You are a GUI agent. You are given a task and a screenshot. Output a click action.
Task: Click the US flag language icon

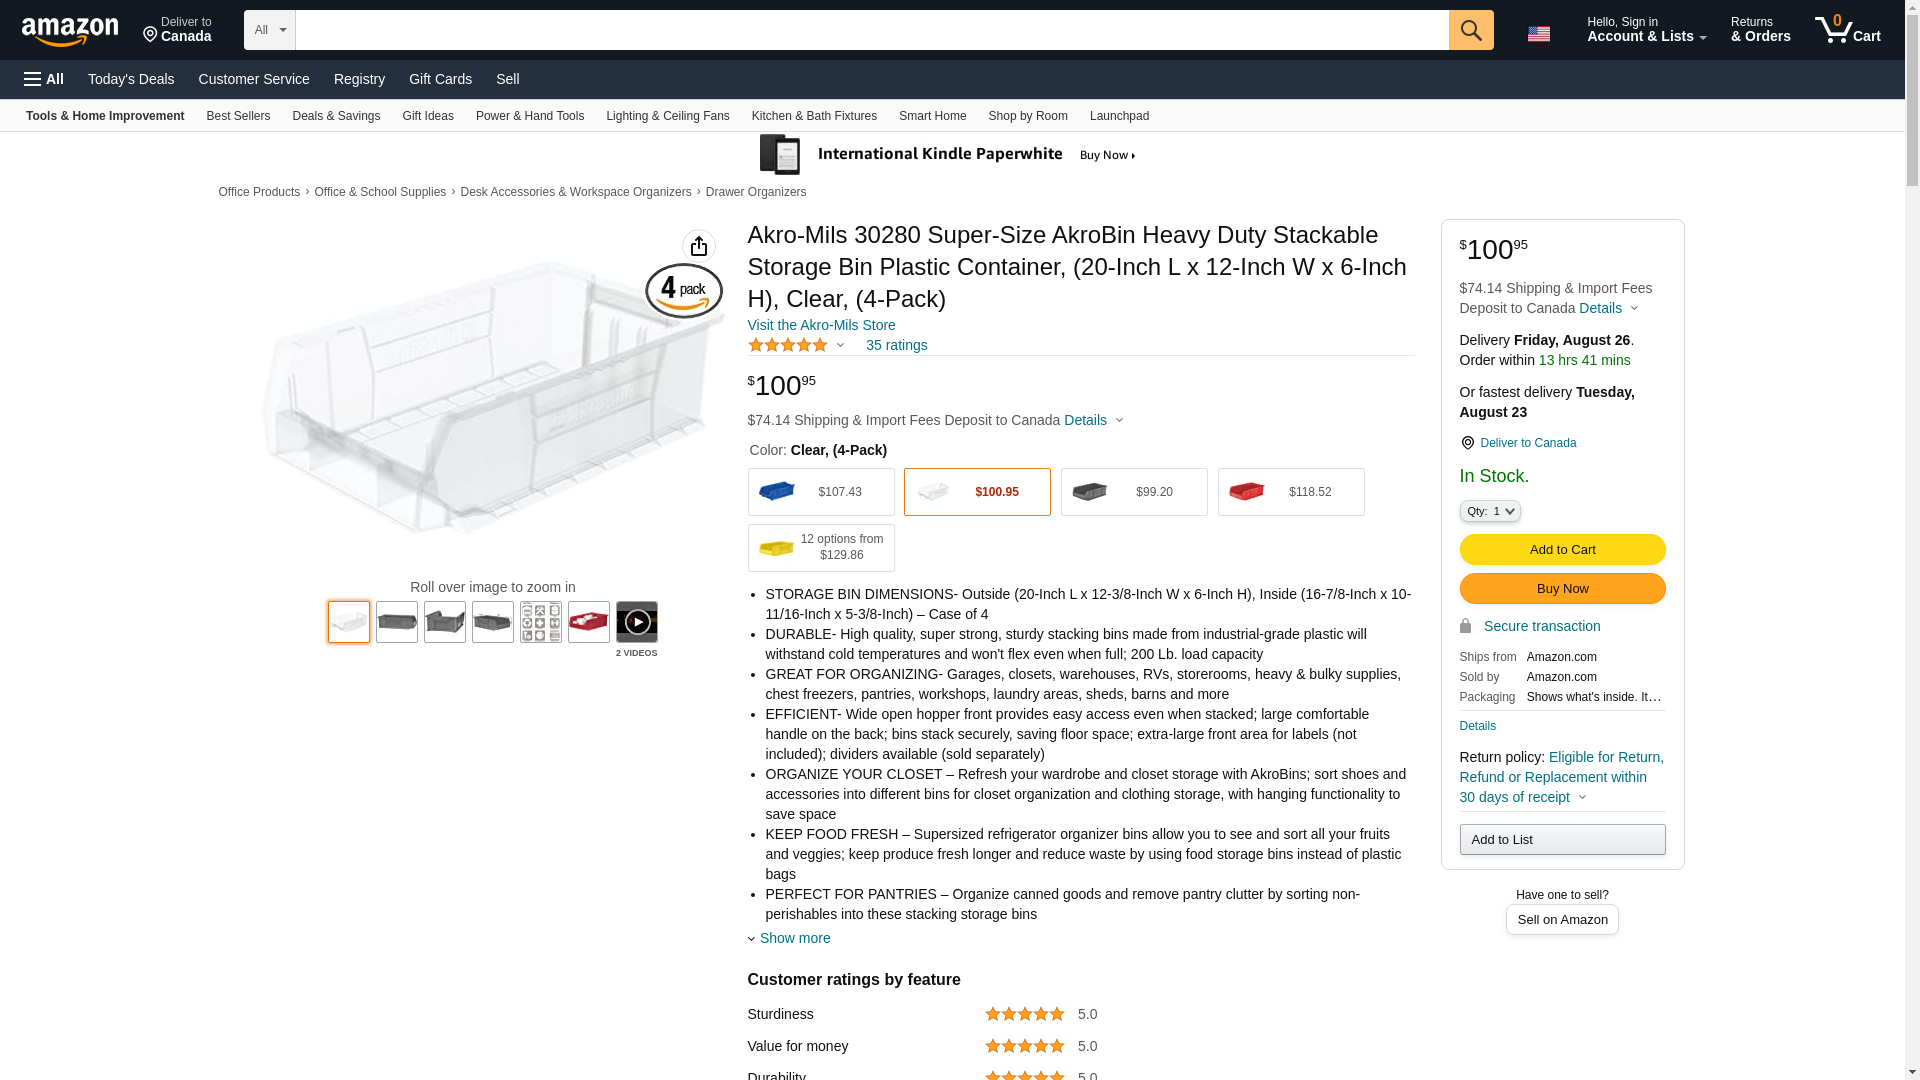(1538, 34)
